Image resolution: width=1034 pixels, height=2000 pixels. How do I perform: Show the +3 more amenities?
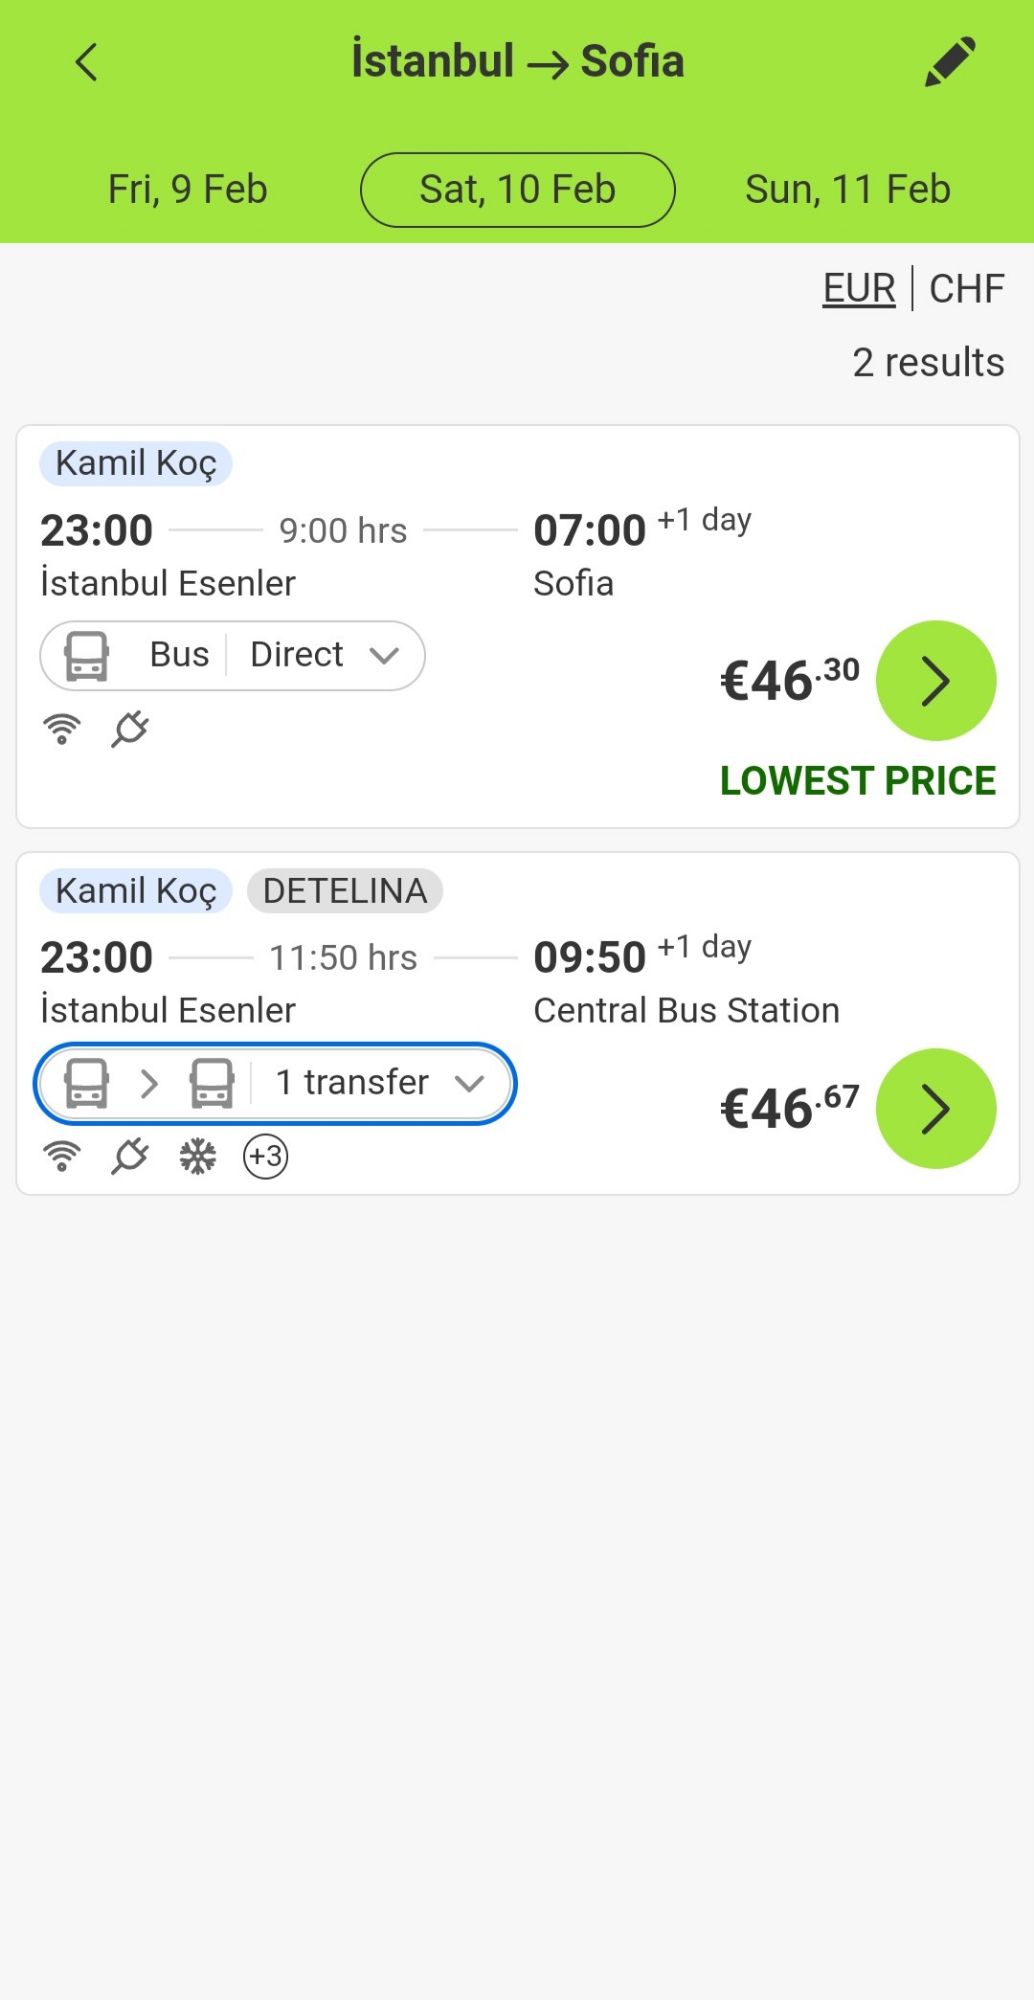point(266,1157)
